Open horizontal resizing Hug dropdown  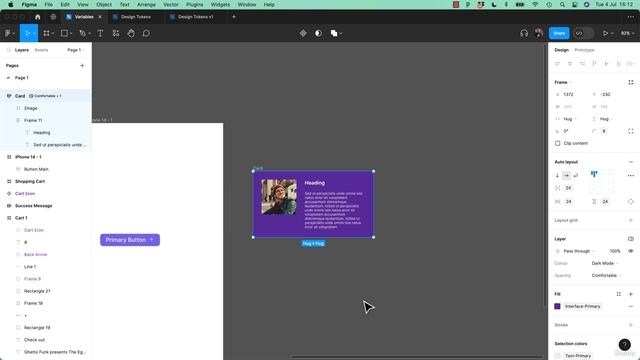pos(569,119)
